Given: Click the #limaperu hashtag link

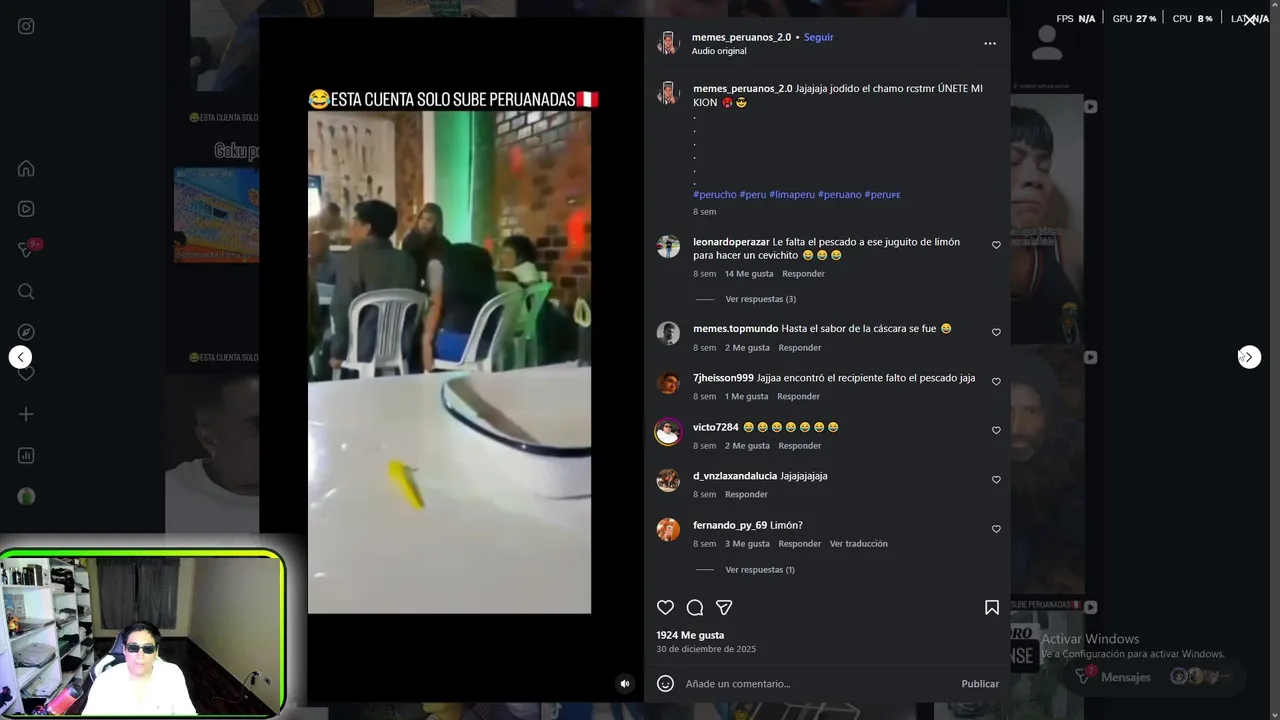Looking at the screenshot, I should click(x=792, y=194).
